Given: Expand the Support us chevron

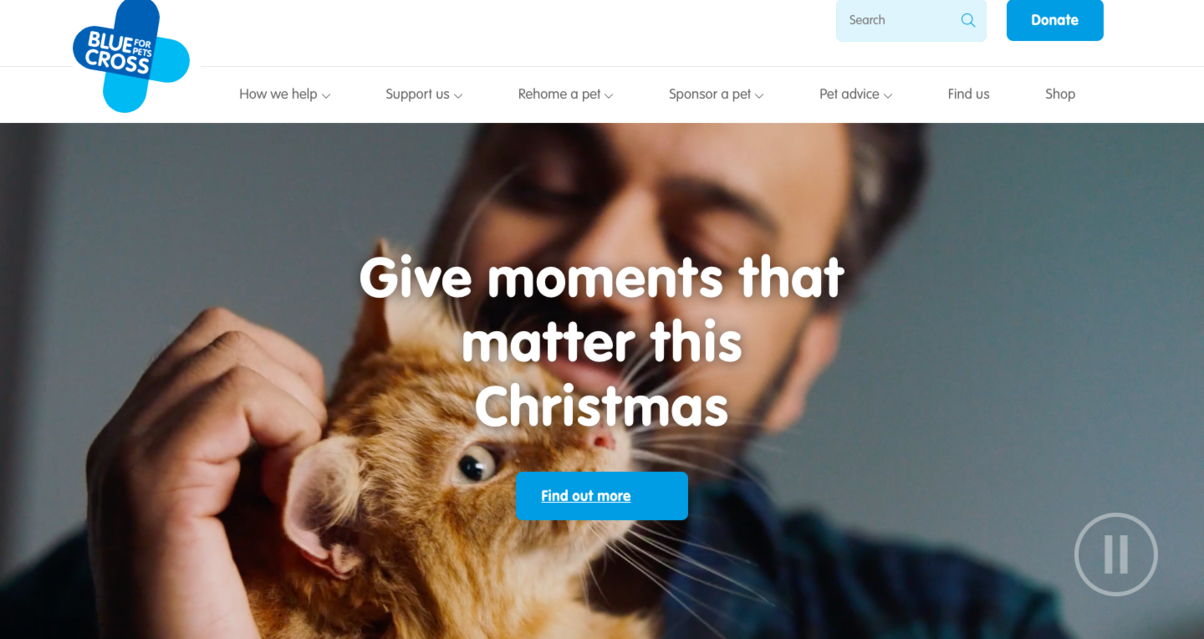Looking at the screenshot, I should click(x=458, y=96).
